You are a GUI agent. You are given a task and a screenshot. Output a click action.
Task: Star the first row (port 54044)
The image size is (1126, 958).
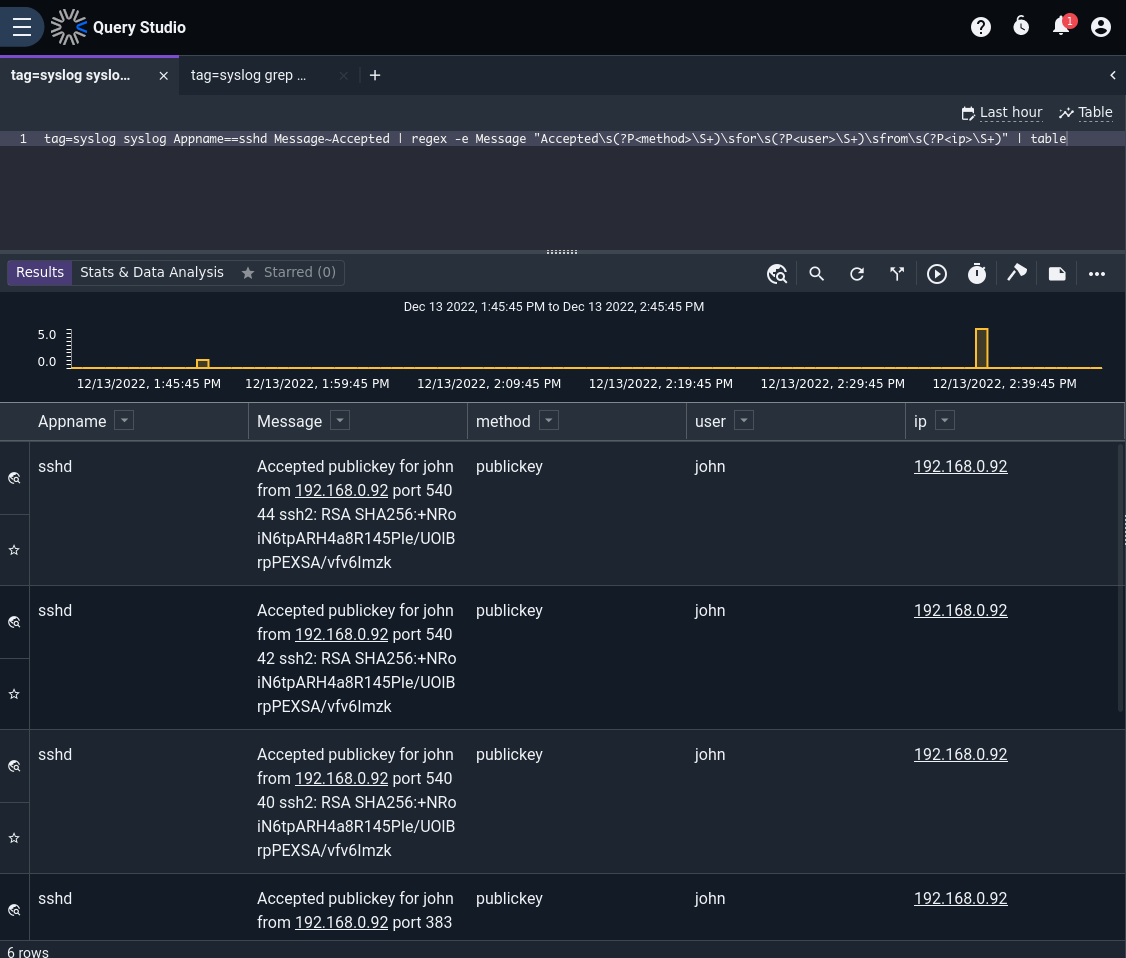[x=14, y=550]
